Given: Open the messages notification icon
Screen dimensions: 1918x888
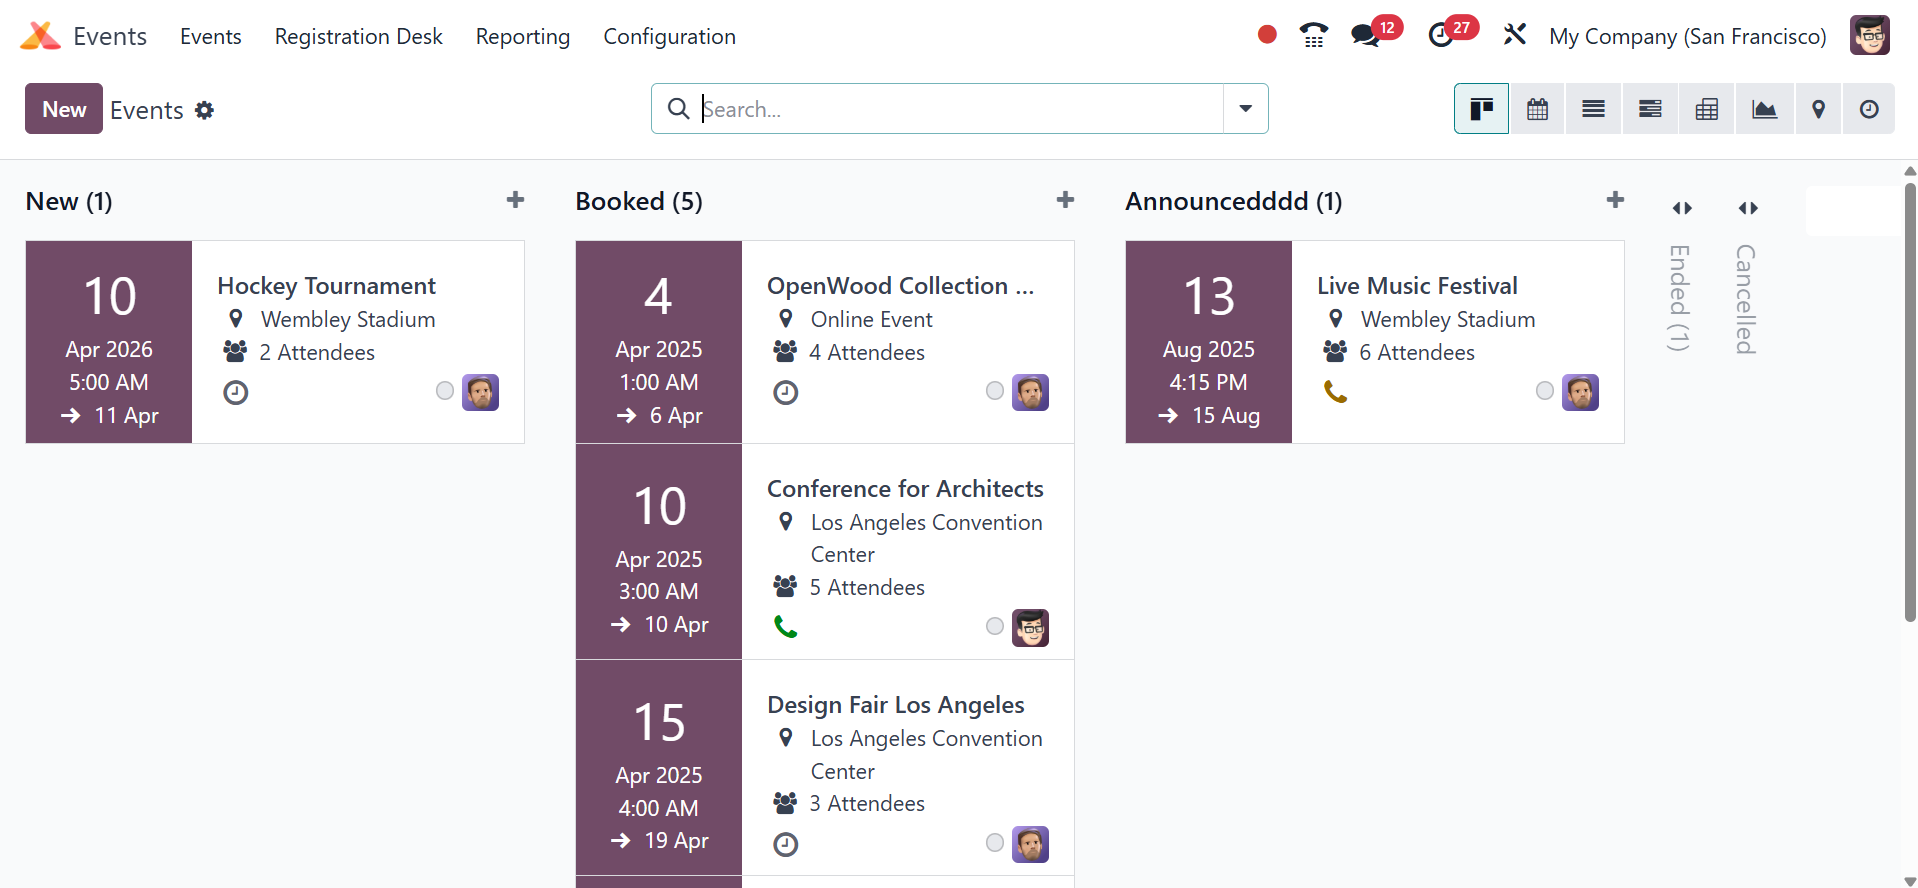Looking at the screenshot, I should 1365,36.
